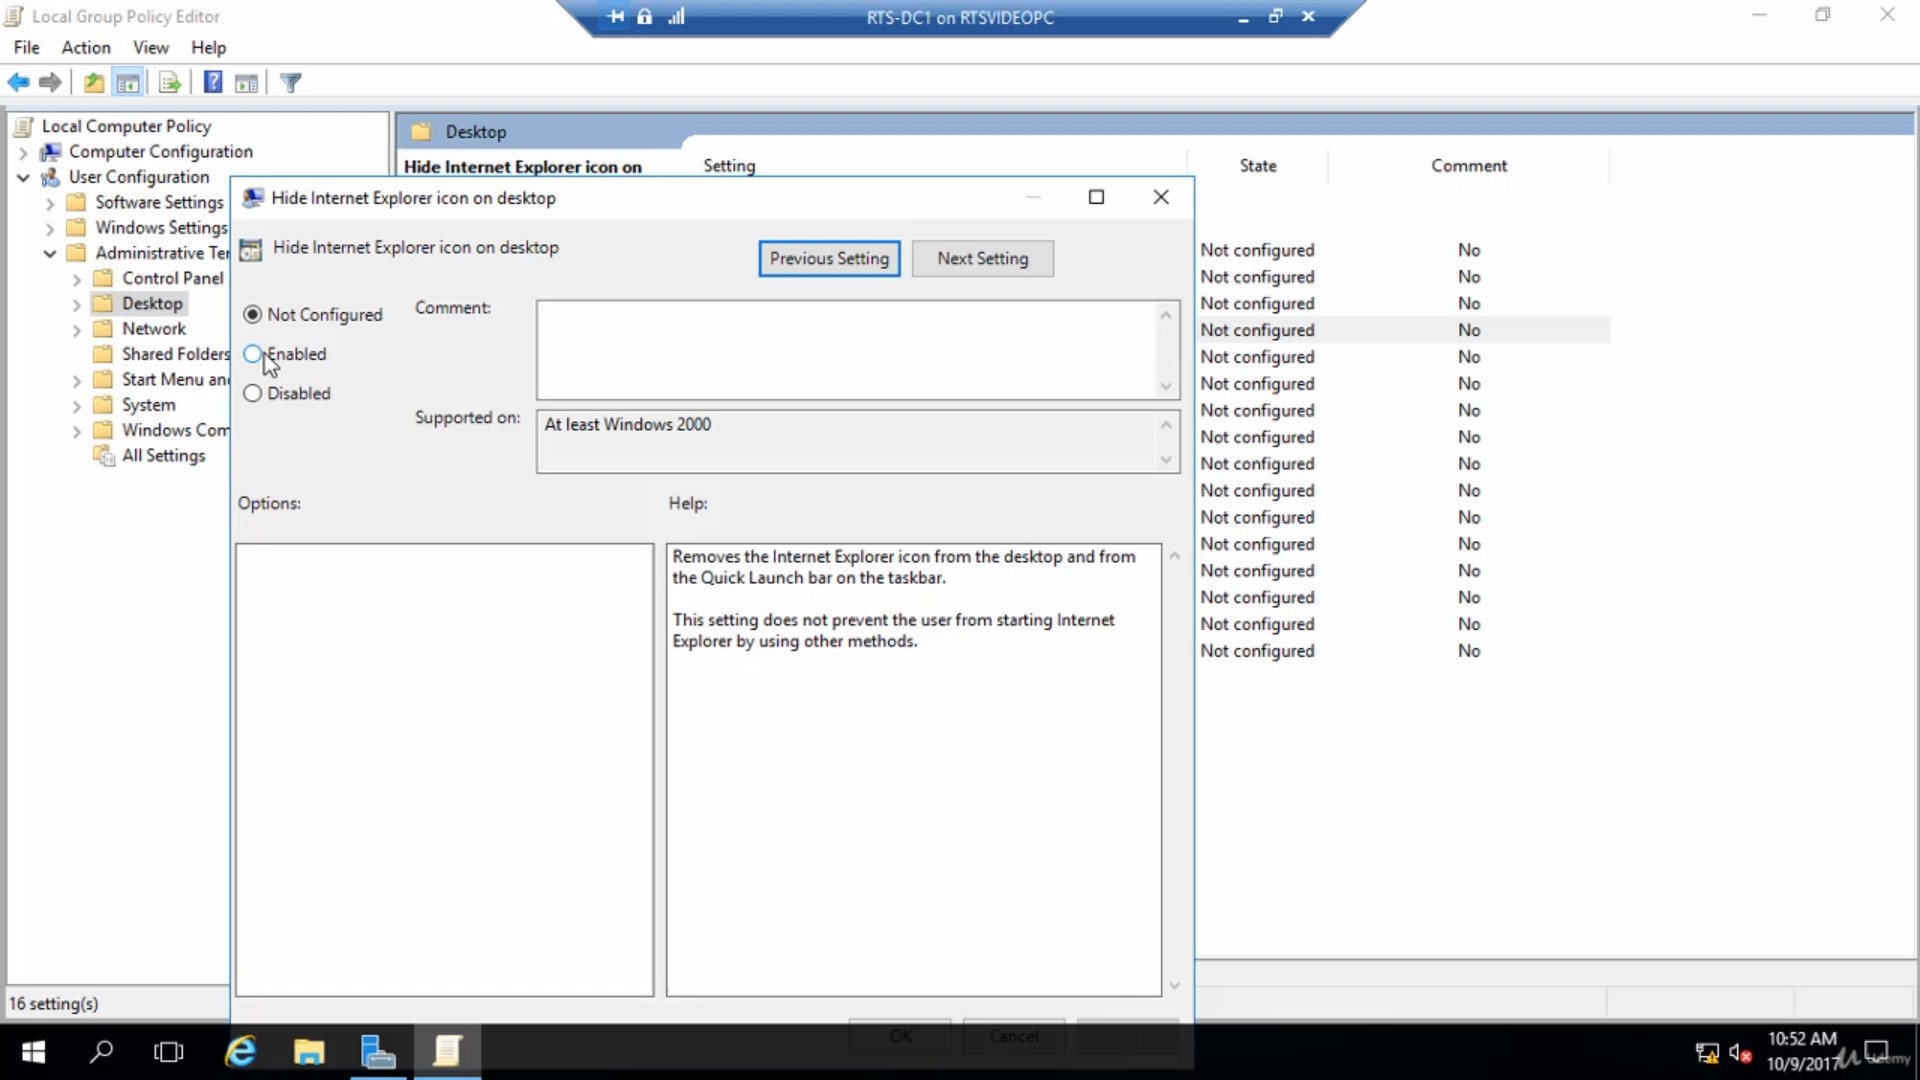This screenshot has height=1080, width=1920.
Task: Click the Next Setting button
Action: [x=982, y=259]
